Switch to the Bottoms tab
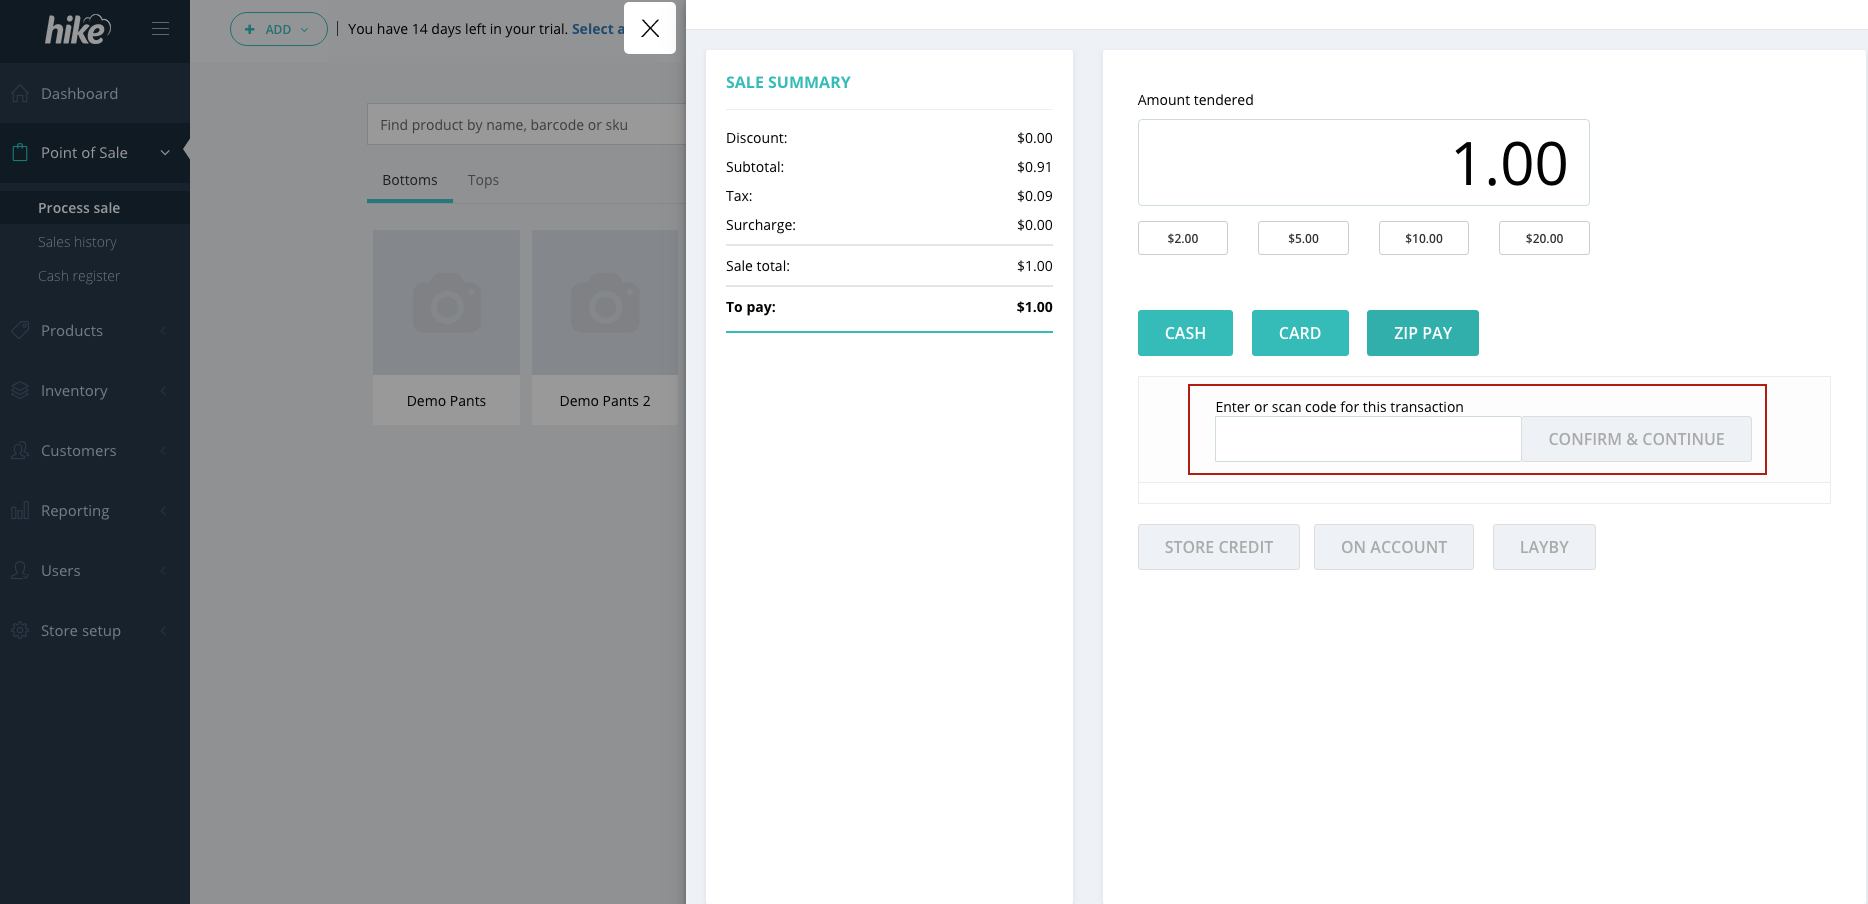 410,180
